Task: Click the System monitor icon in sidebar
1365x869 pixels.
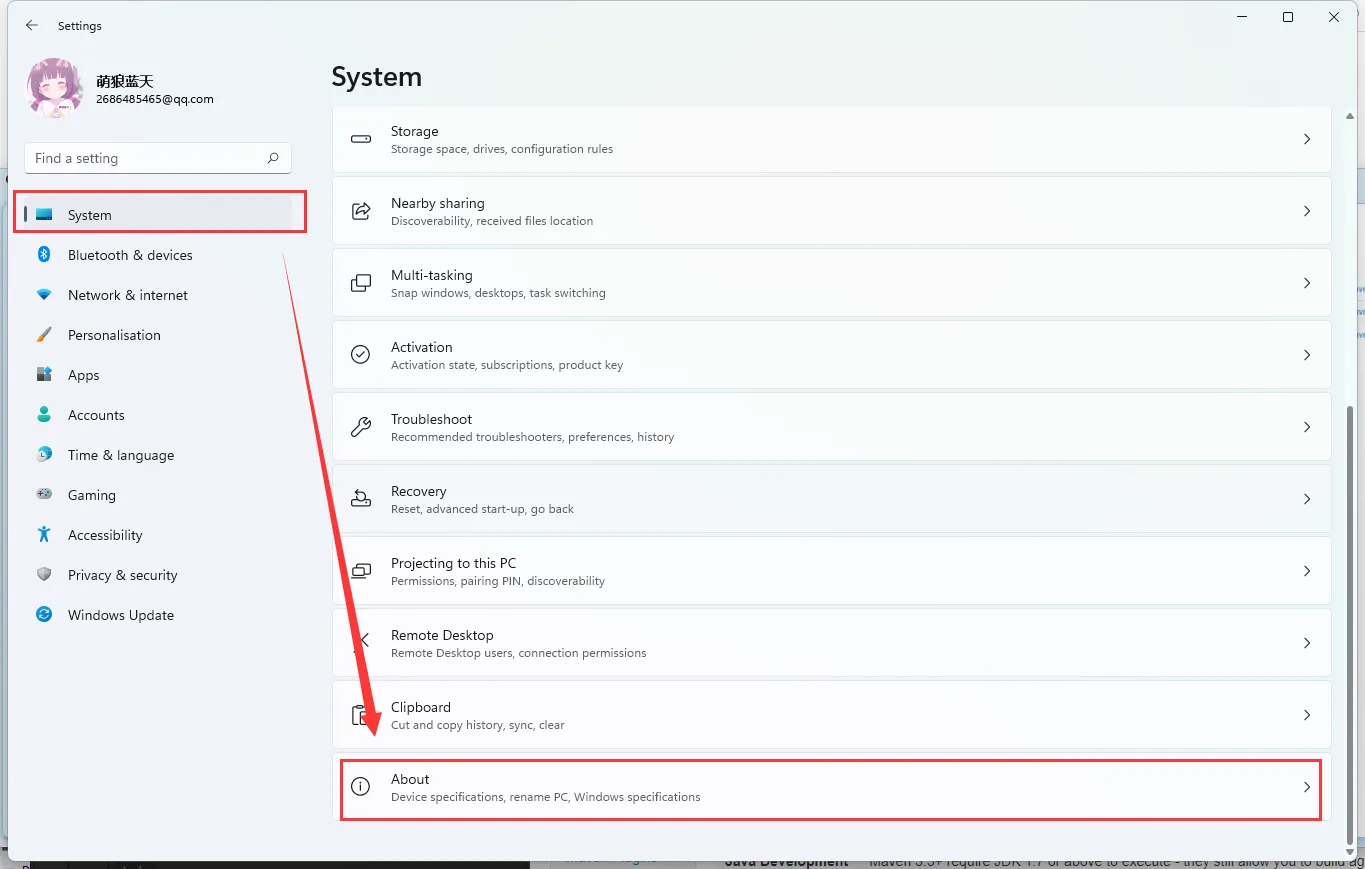Action: [44, 214]
